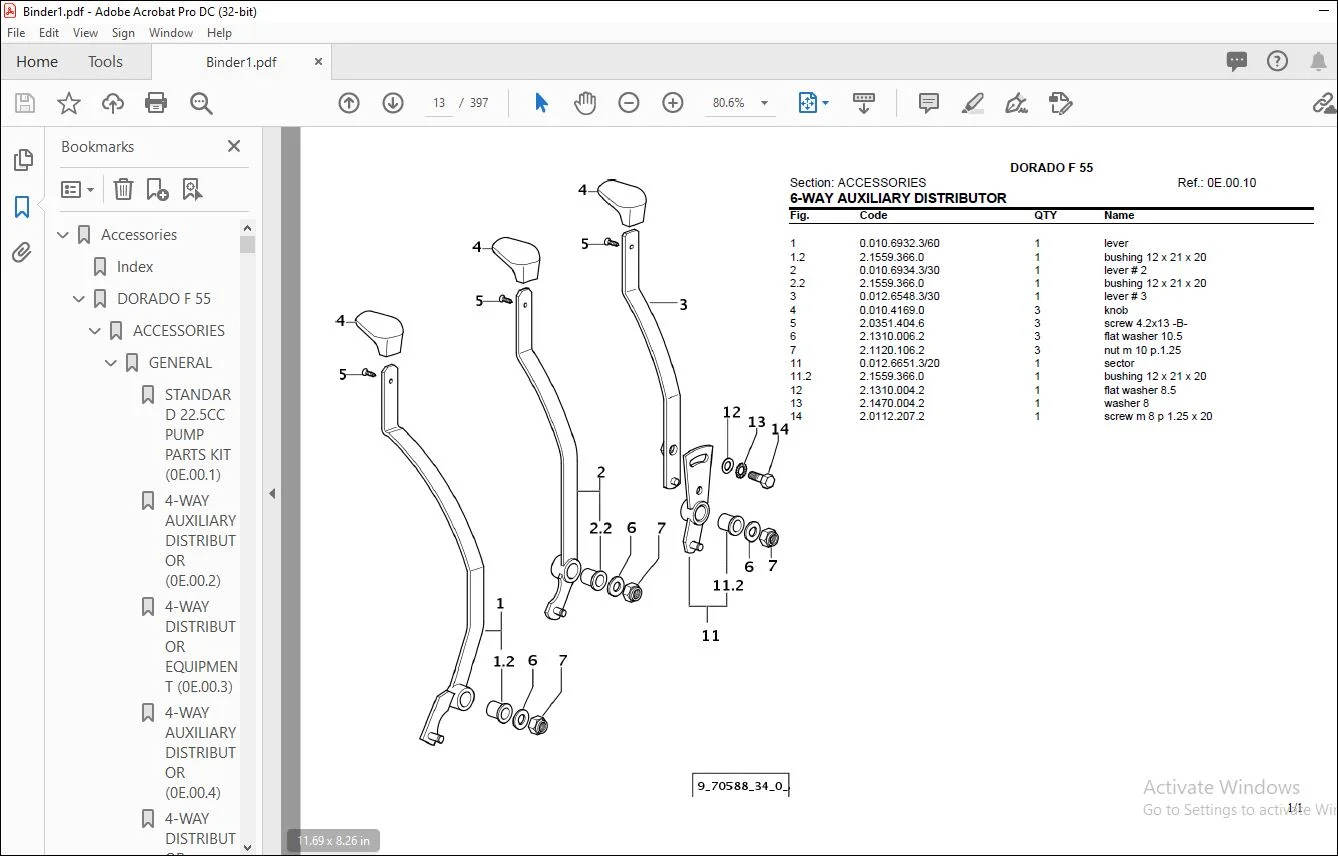Image resolution: width=1338 pixels, height=856 pixels.
Task: Click part code '0.010.6932.3/60'
Action: click(x=899, y=243)
